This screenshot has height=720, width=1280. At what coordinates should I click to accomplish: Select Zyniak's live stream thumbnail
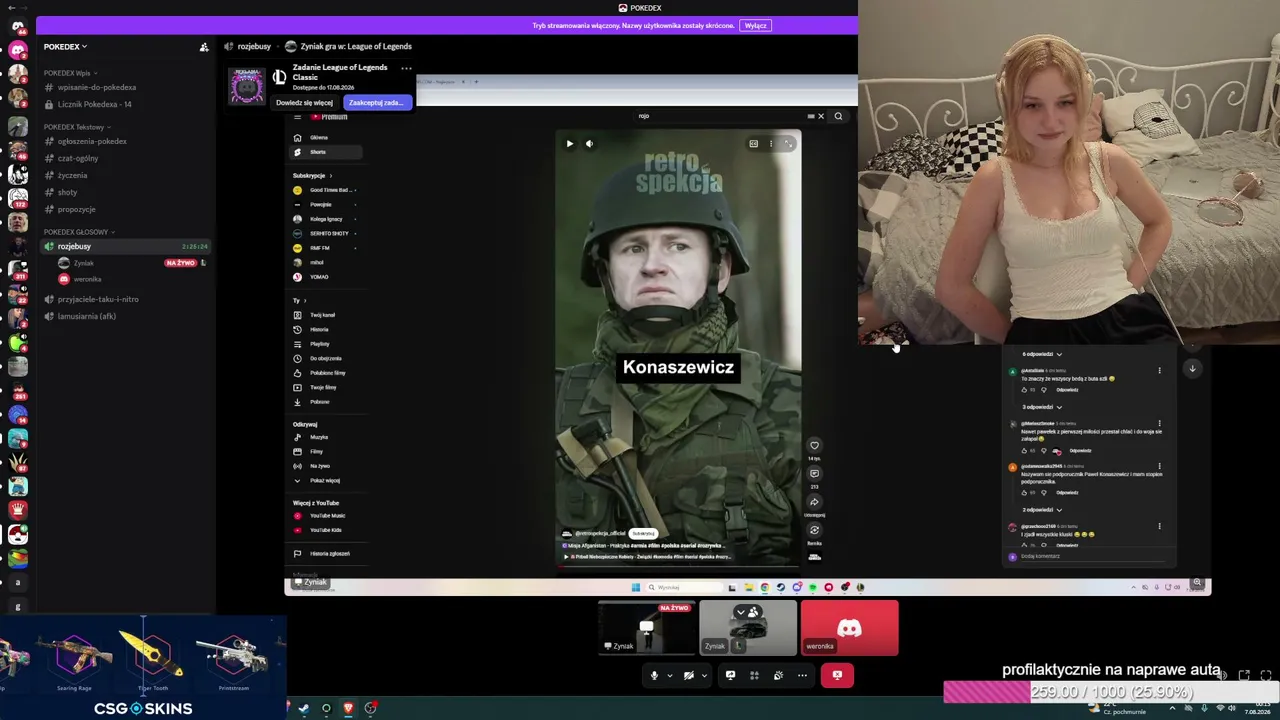tap(647, 628)
